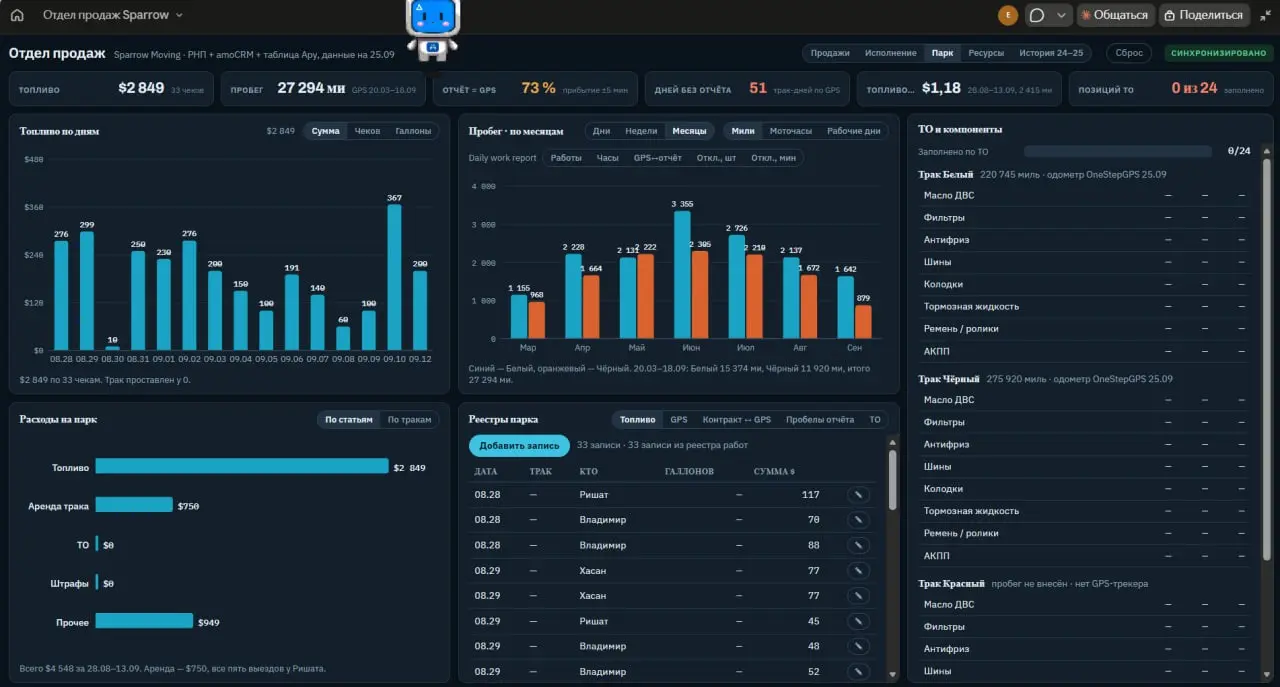The height and width of the screenshot is (687, 1280).
Task: Click the Топливо bar in expenses chart
Action: point(242,467)
